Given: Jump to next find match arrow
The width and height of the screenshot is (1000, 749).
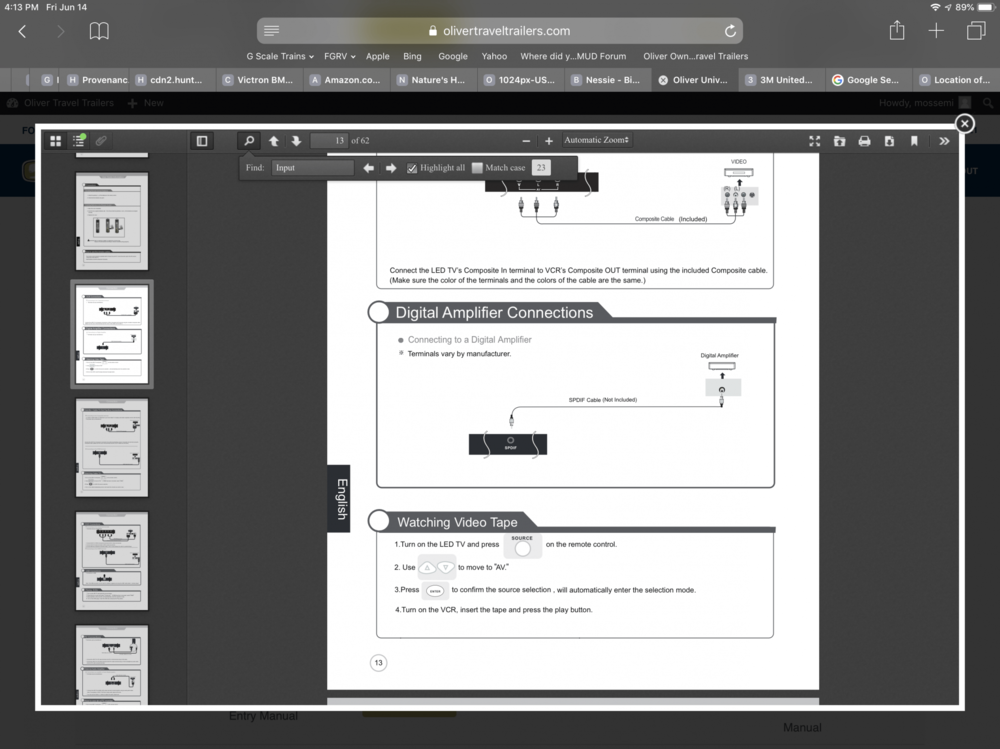Looking at the screenshot, I should (x=391, y=168).
